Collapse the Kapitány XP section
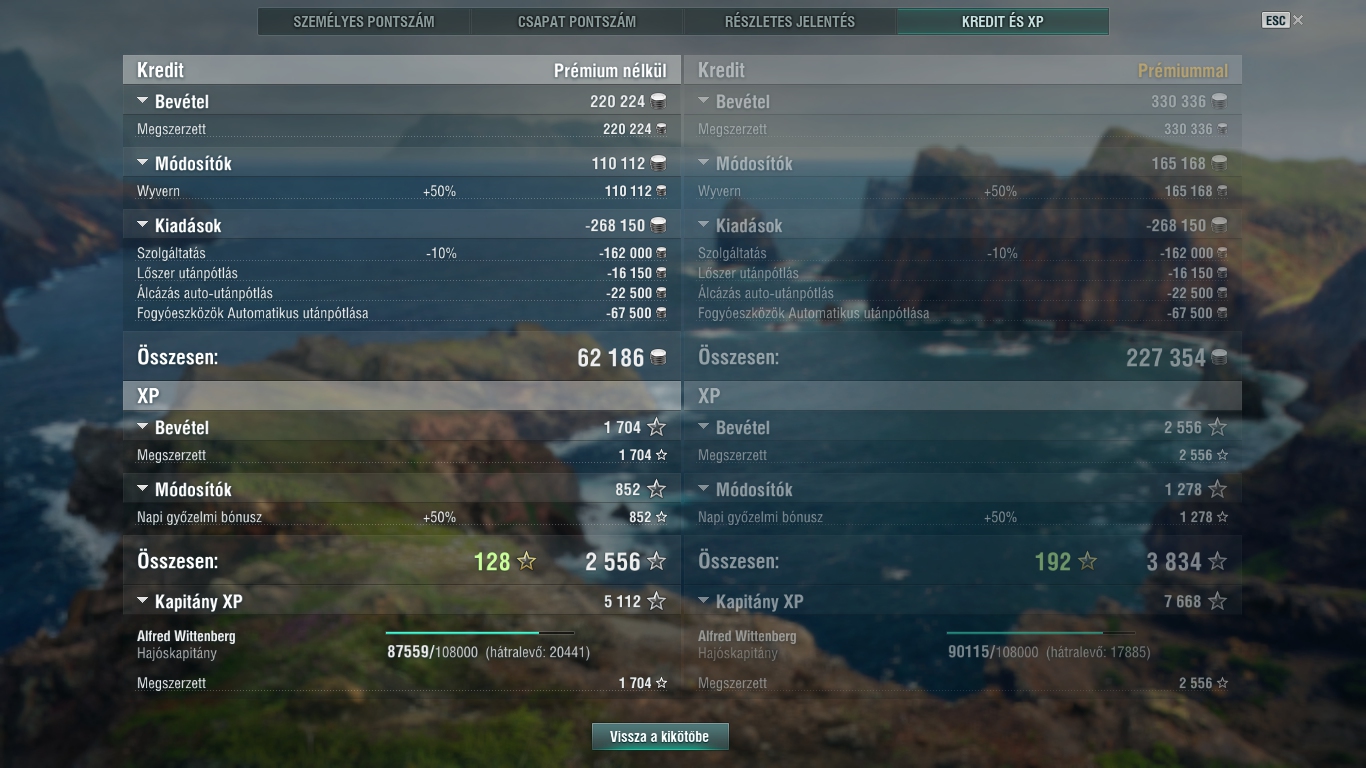Viewport: 1366px width, 768px height. (143, 601)
